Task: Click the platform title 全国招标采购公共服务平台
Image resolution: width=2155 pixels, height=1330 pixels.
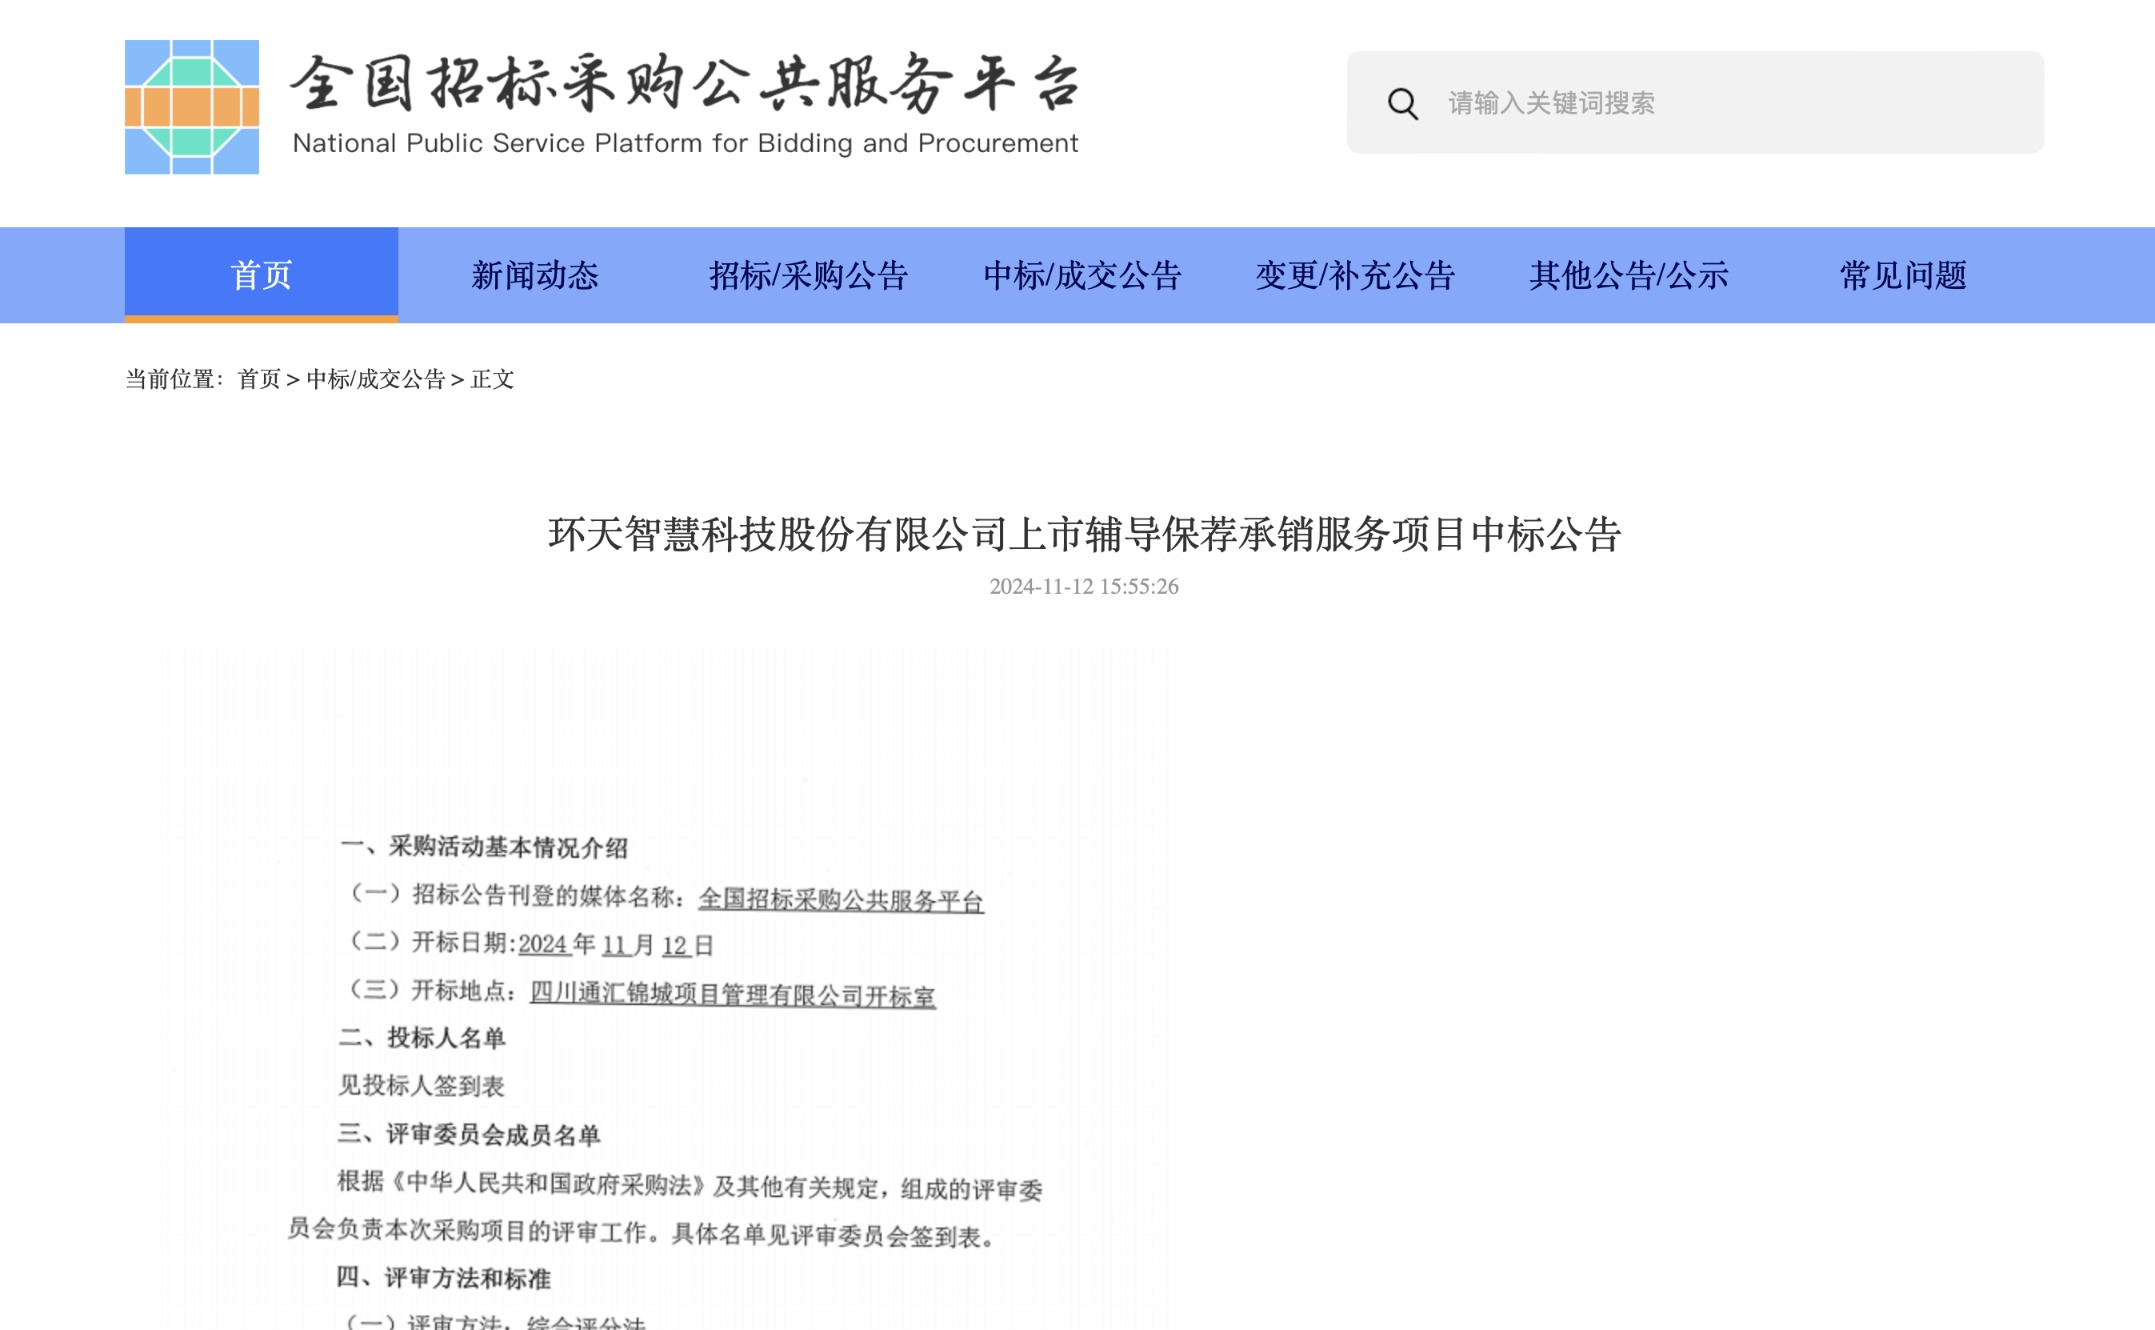Action: click(686, 83)
